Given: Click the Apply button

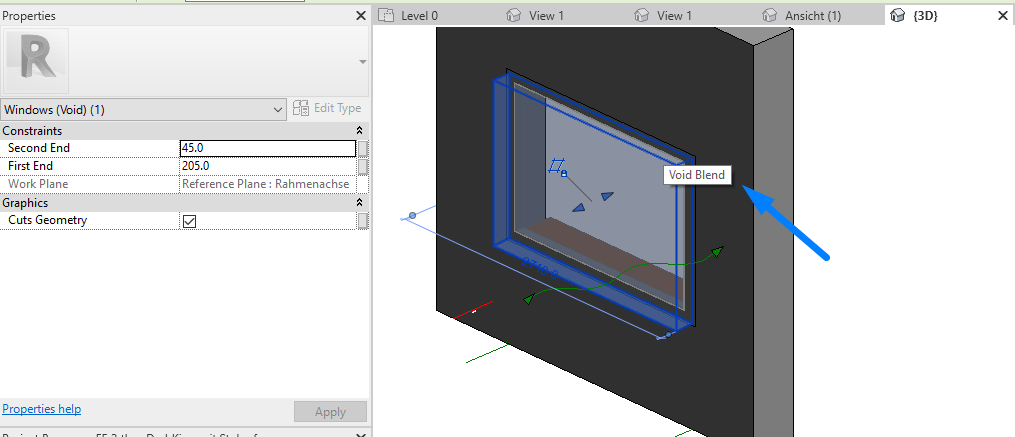Looking at the screenshot, I should tap(330, 412).
